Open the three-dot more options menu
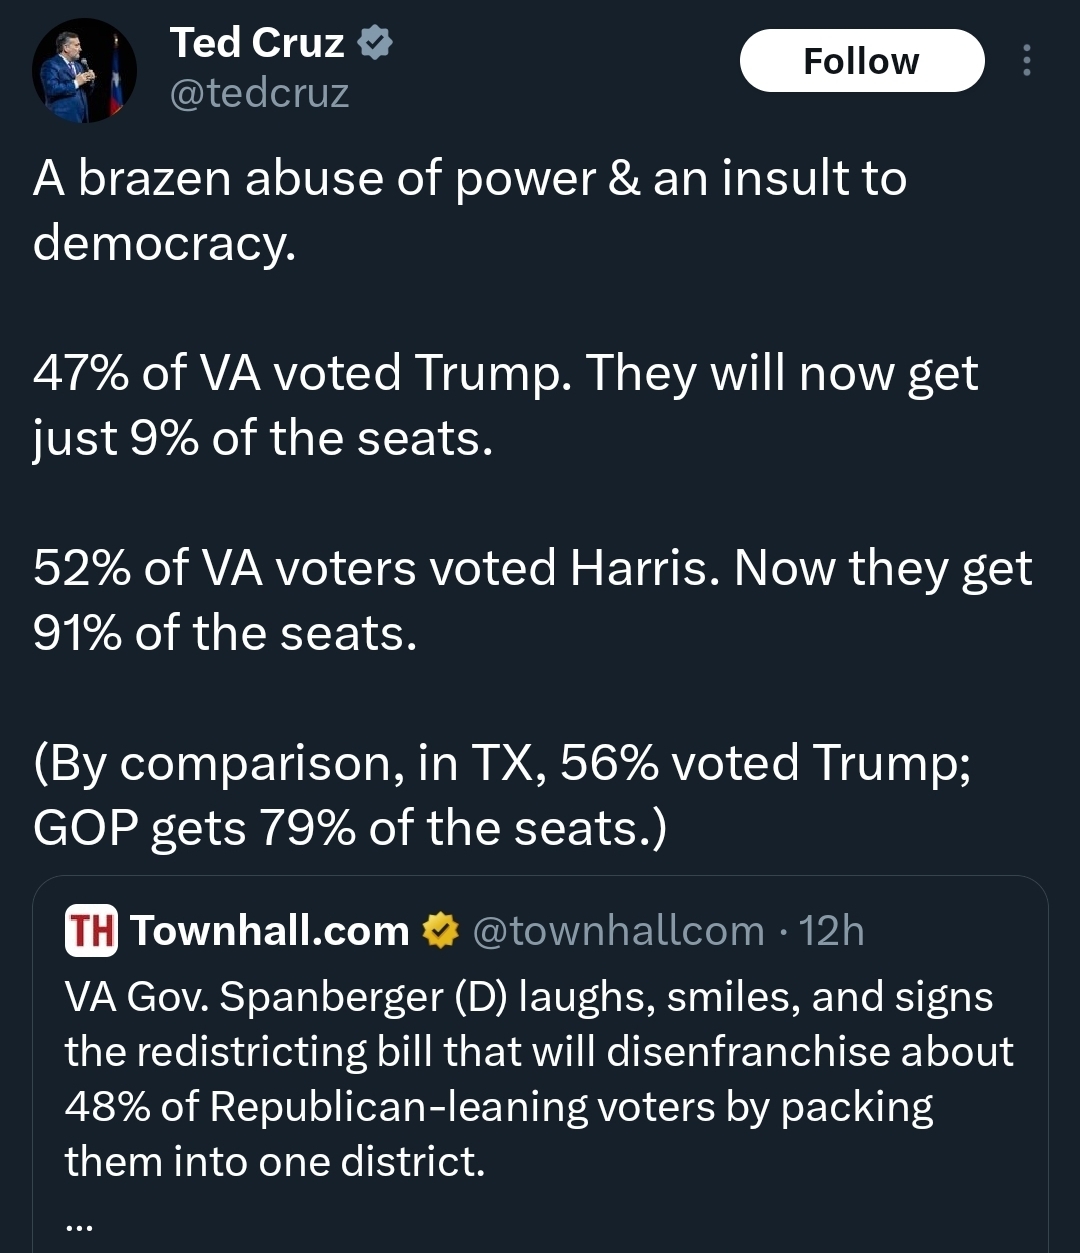The height and width of the screenshot is (1253, 1080). tap(1026, 61)
